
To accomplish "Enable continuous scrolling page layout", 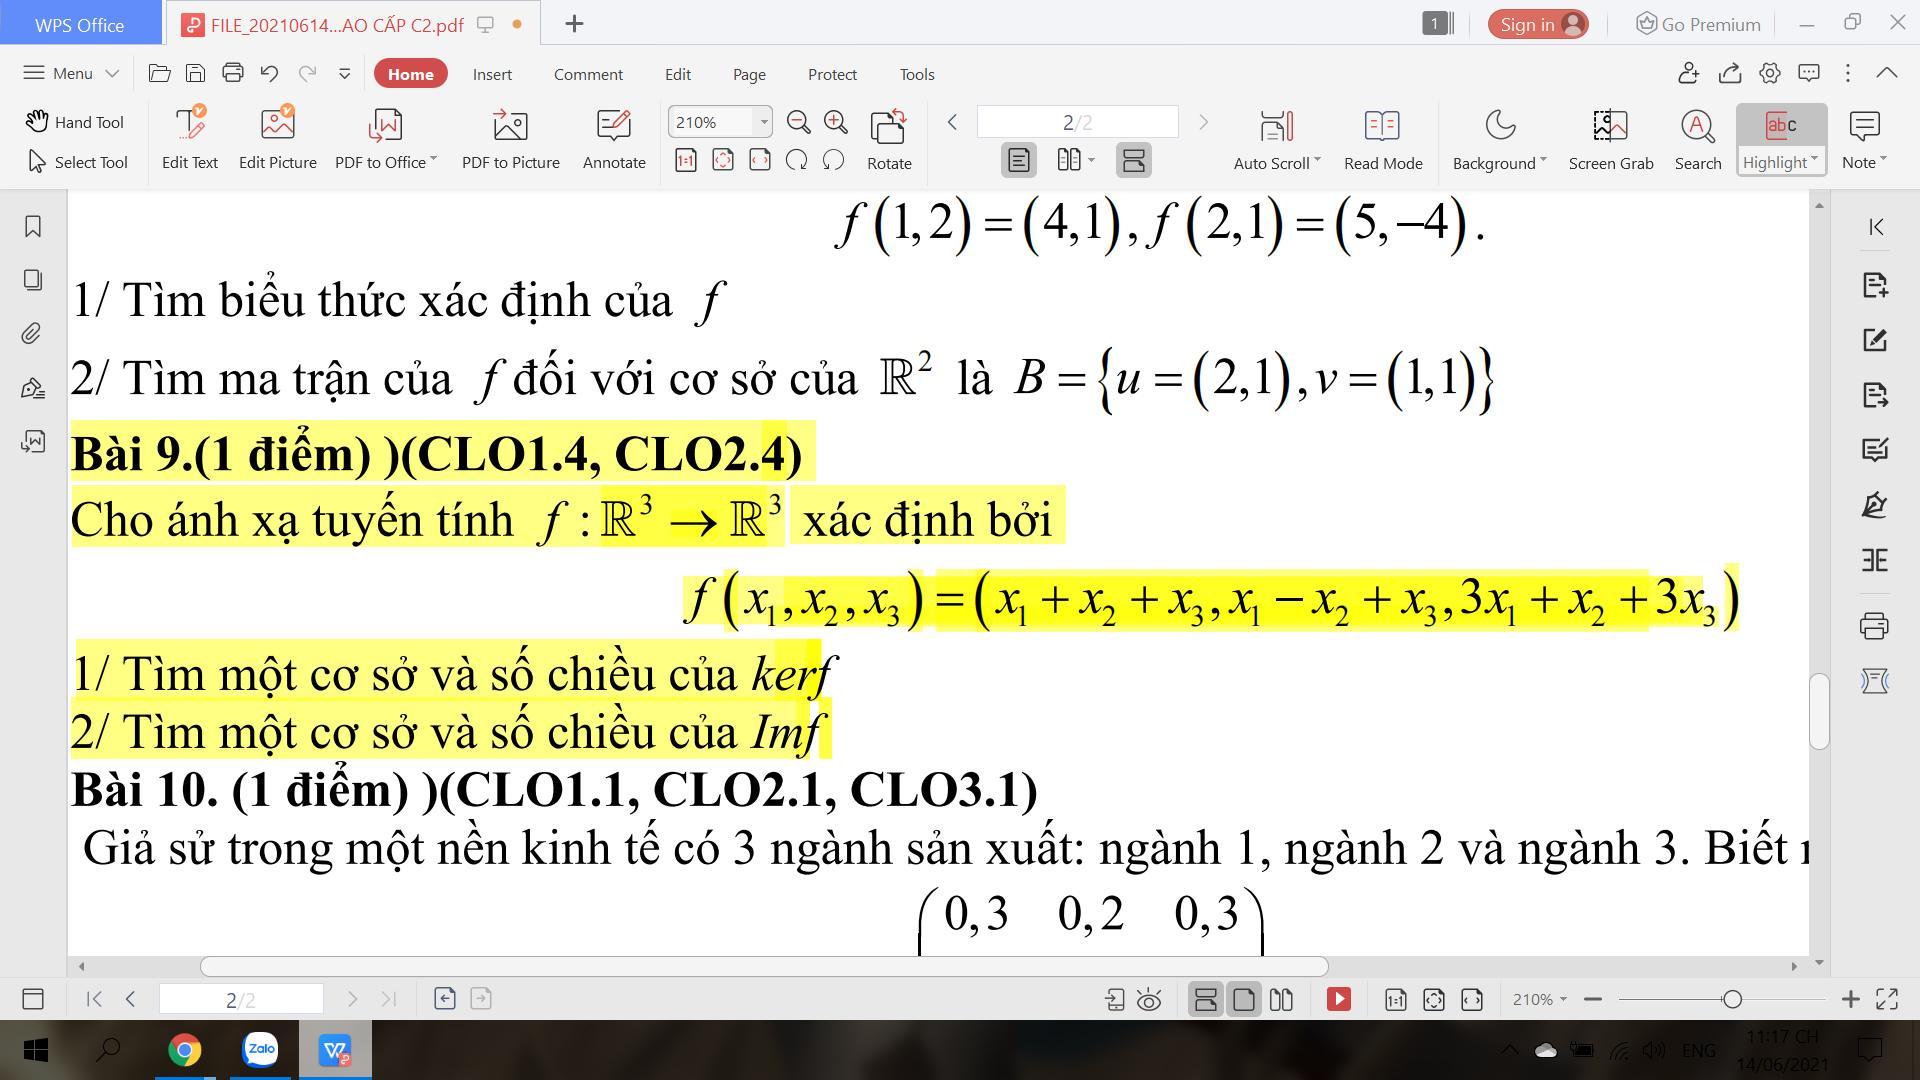I will (1133, 160).
